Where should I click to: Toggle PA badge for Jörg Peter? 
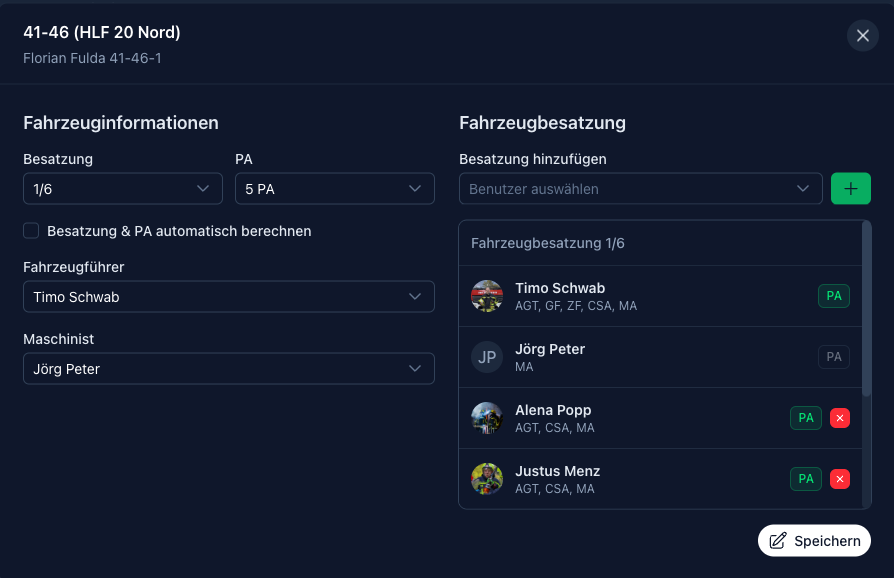click(833, 357)
